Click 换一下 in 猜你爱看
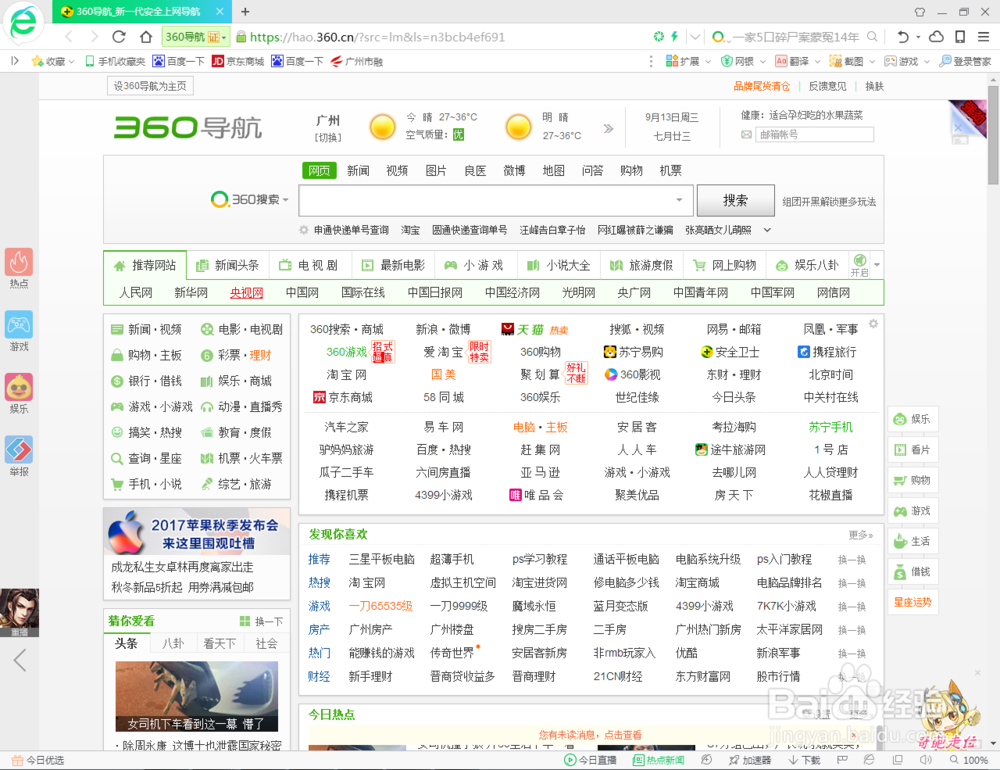The image size is (1000, 770). tap(261, 621)
